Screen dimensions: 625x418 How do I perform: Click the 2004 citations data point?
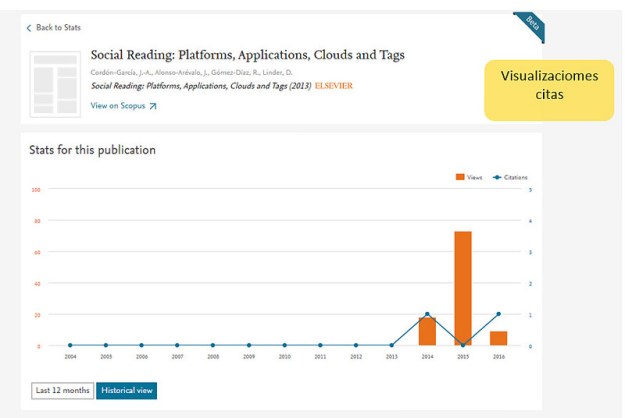pyautogui.click(x=70, y=346)
